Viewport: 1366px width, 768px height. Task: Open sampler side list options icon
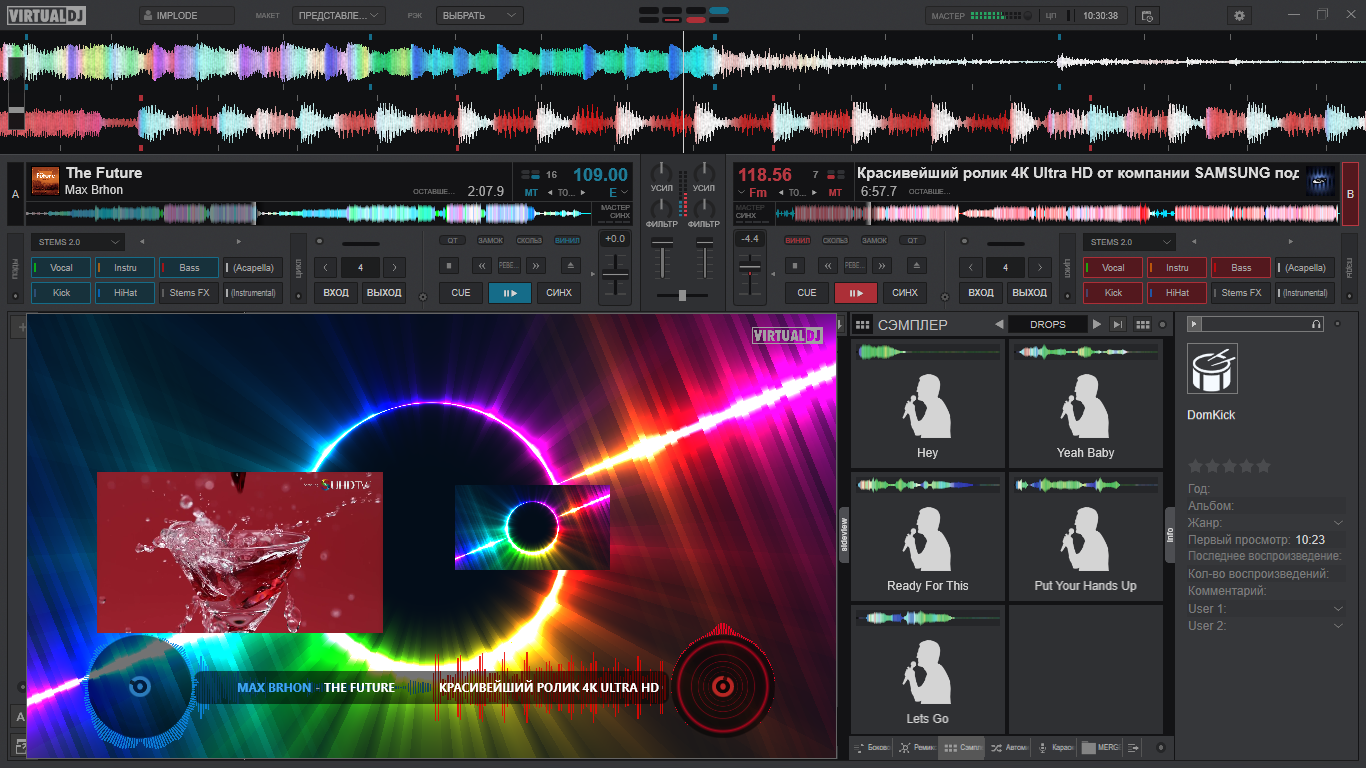pos(1133,747)
